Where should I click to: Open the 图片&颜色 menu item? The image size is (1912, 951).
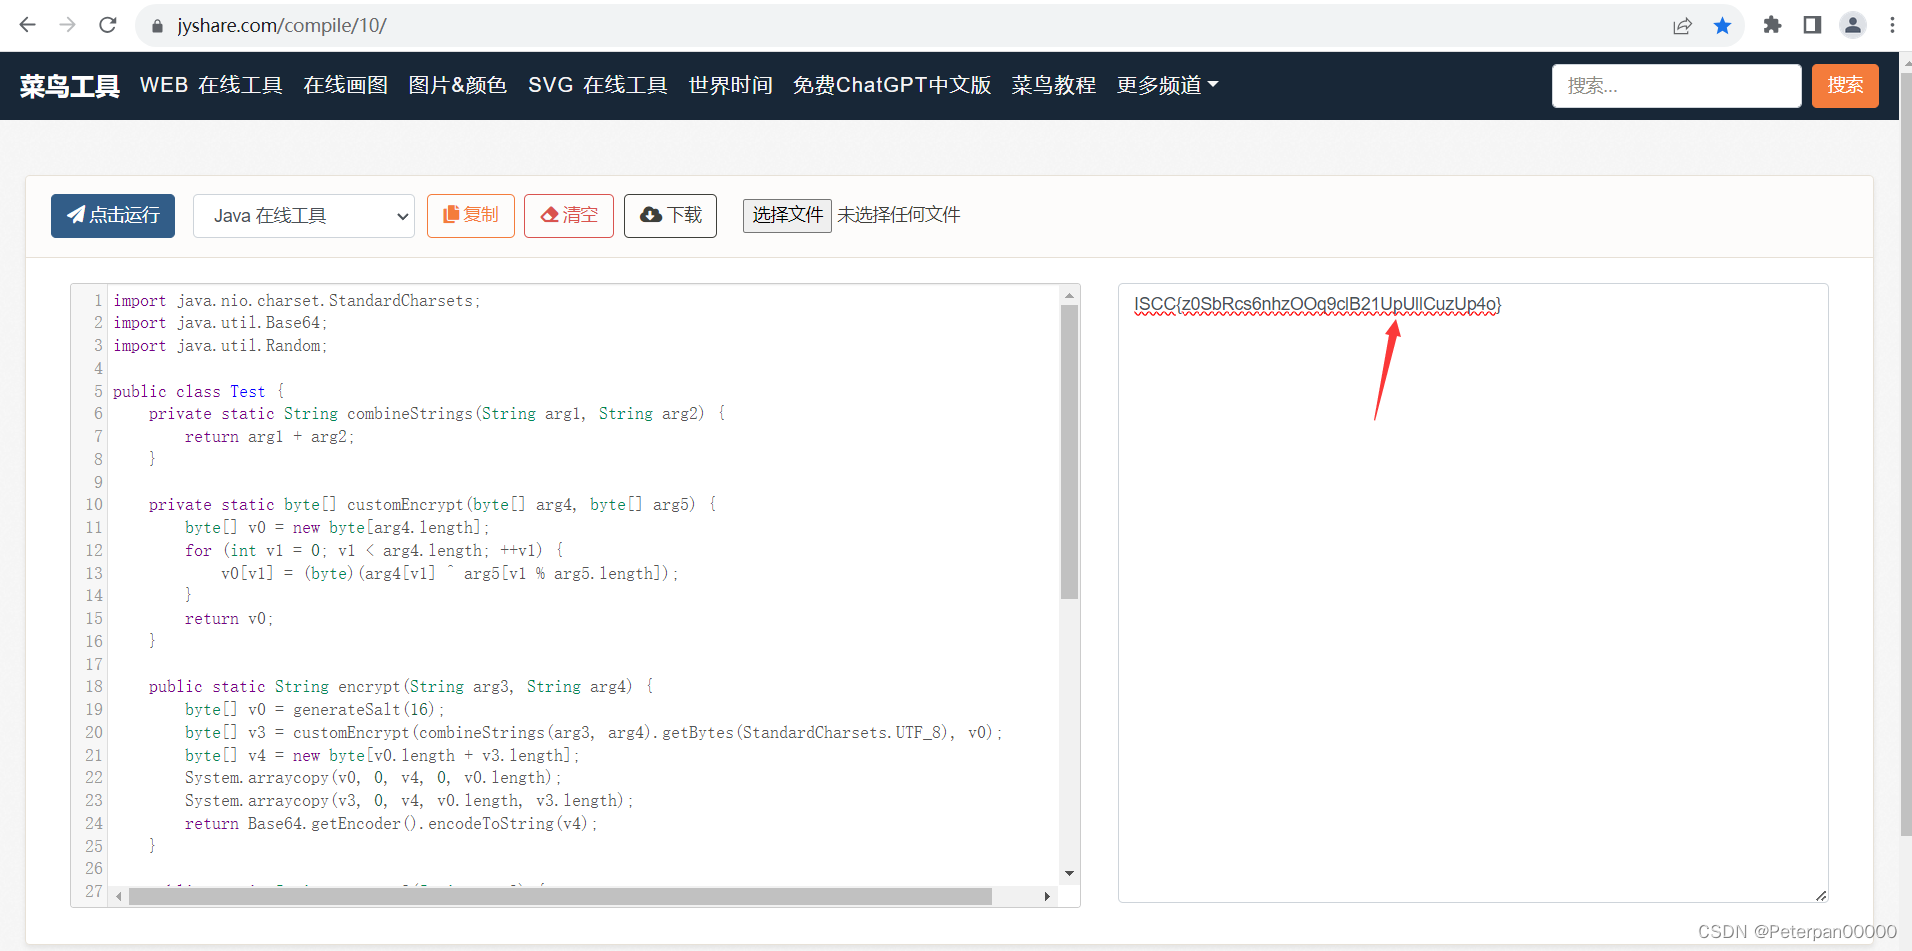(458, 85)
